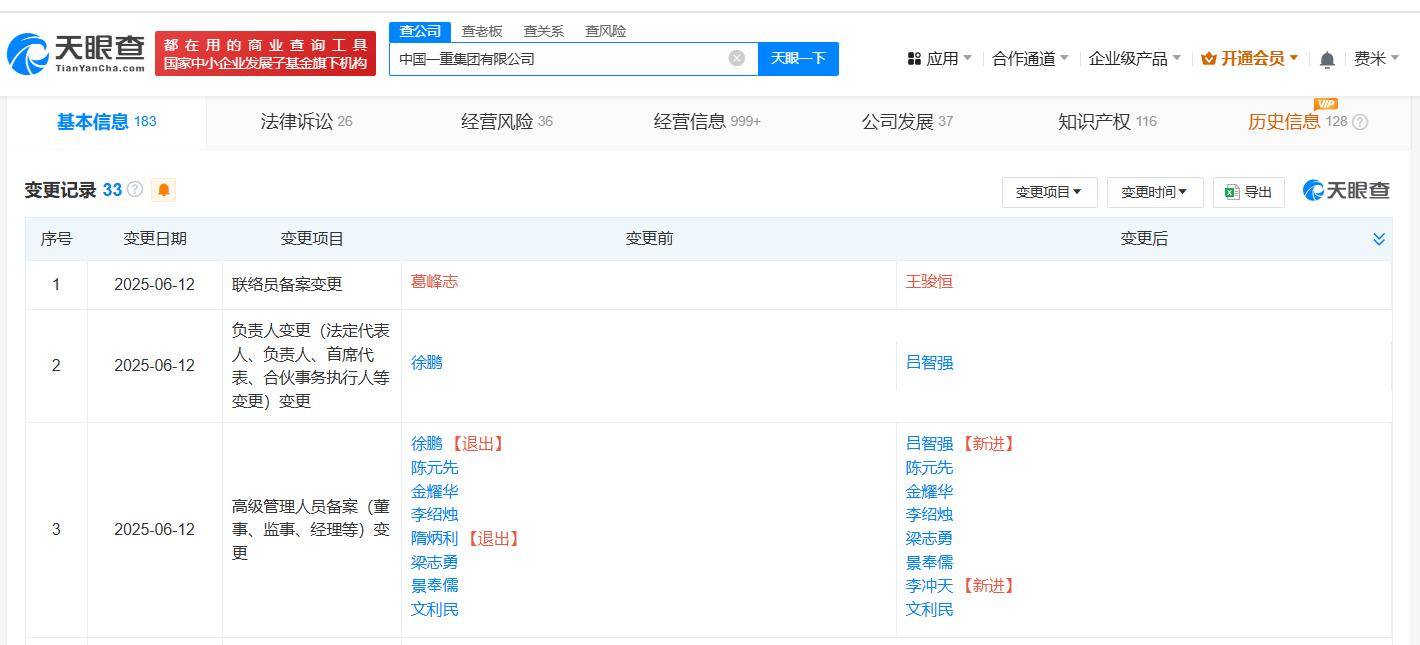The height and width of the screenshot is (645, 1420).
Task: Click the 天眼查 logo
Action: click(x=76, y=53)
